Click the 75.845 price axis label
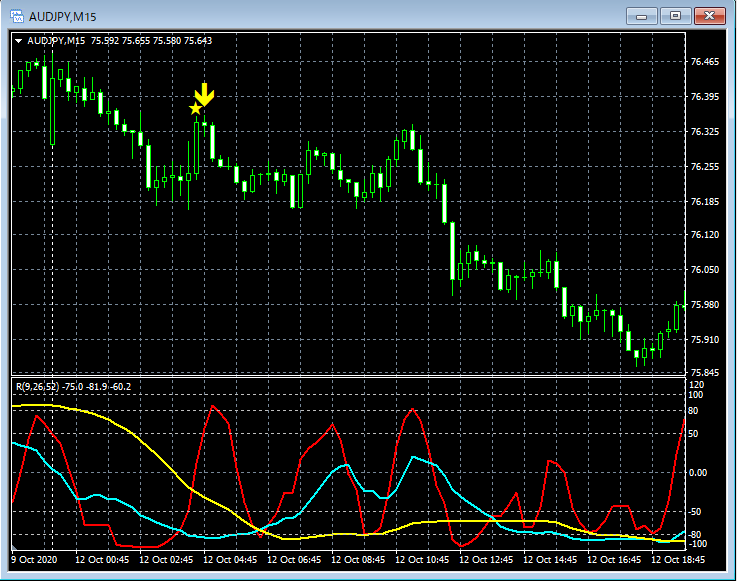The height and width of the screenshot is (581, 738). (705, 372)
